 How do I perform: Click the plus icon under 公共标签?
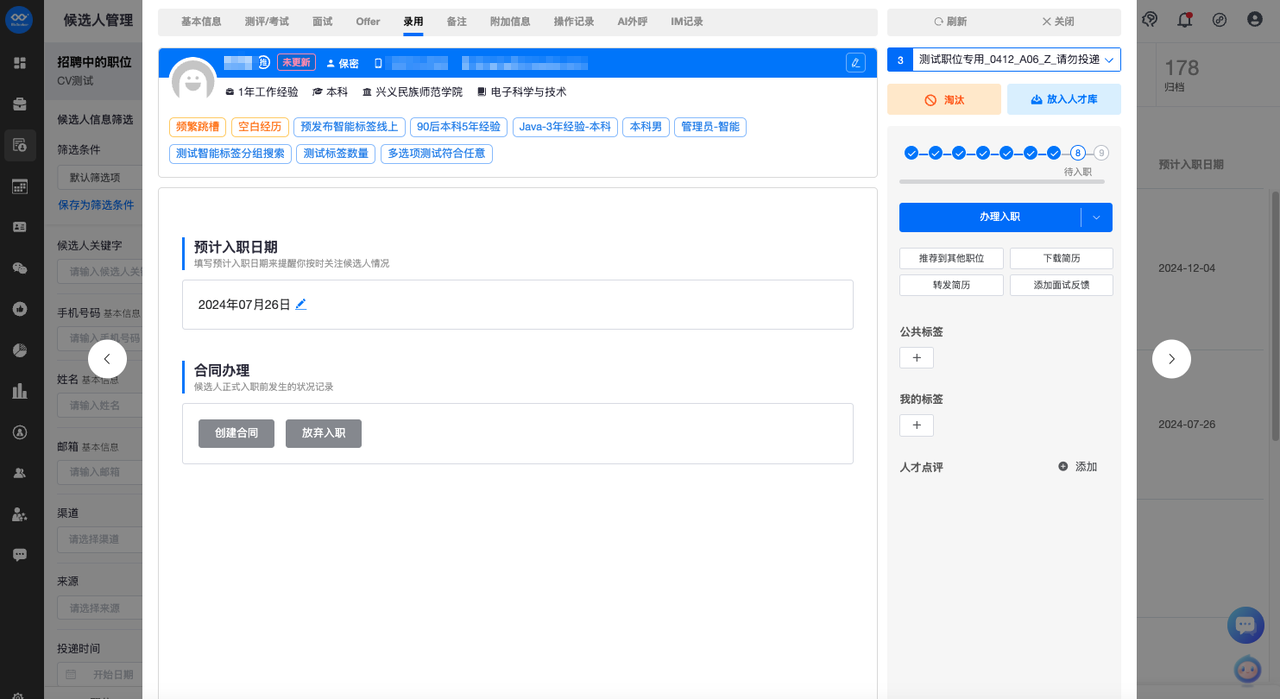click(x=916, y=358)
